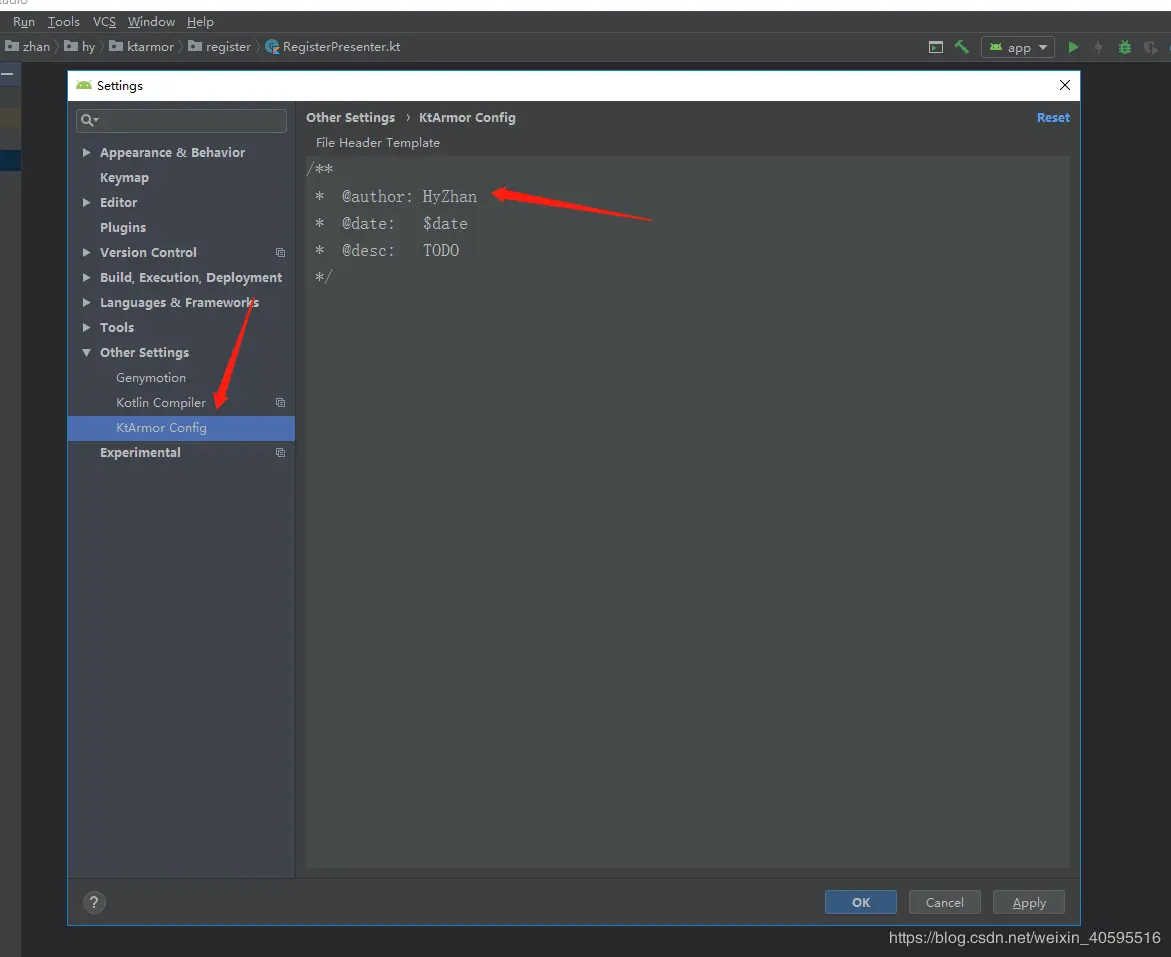The width and height of the screenshot is (1171, 957).
Task: Select KtArmor Config settings item
Action: coord(181,428)
